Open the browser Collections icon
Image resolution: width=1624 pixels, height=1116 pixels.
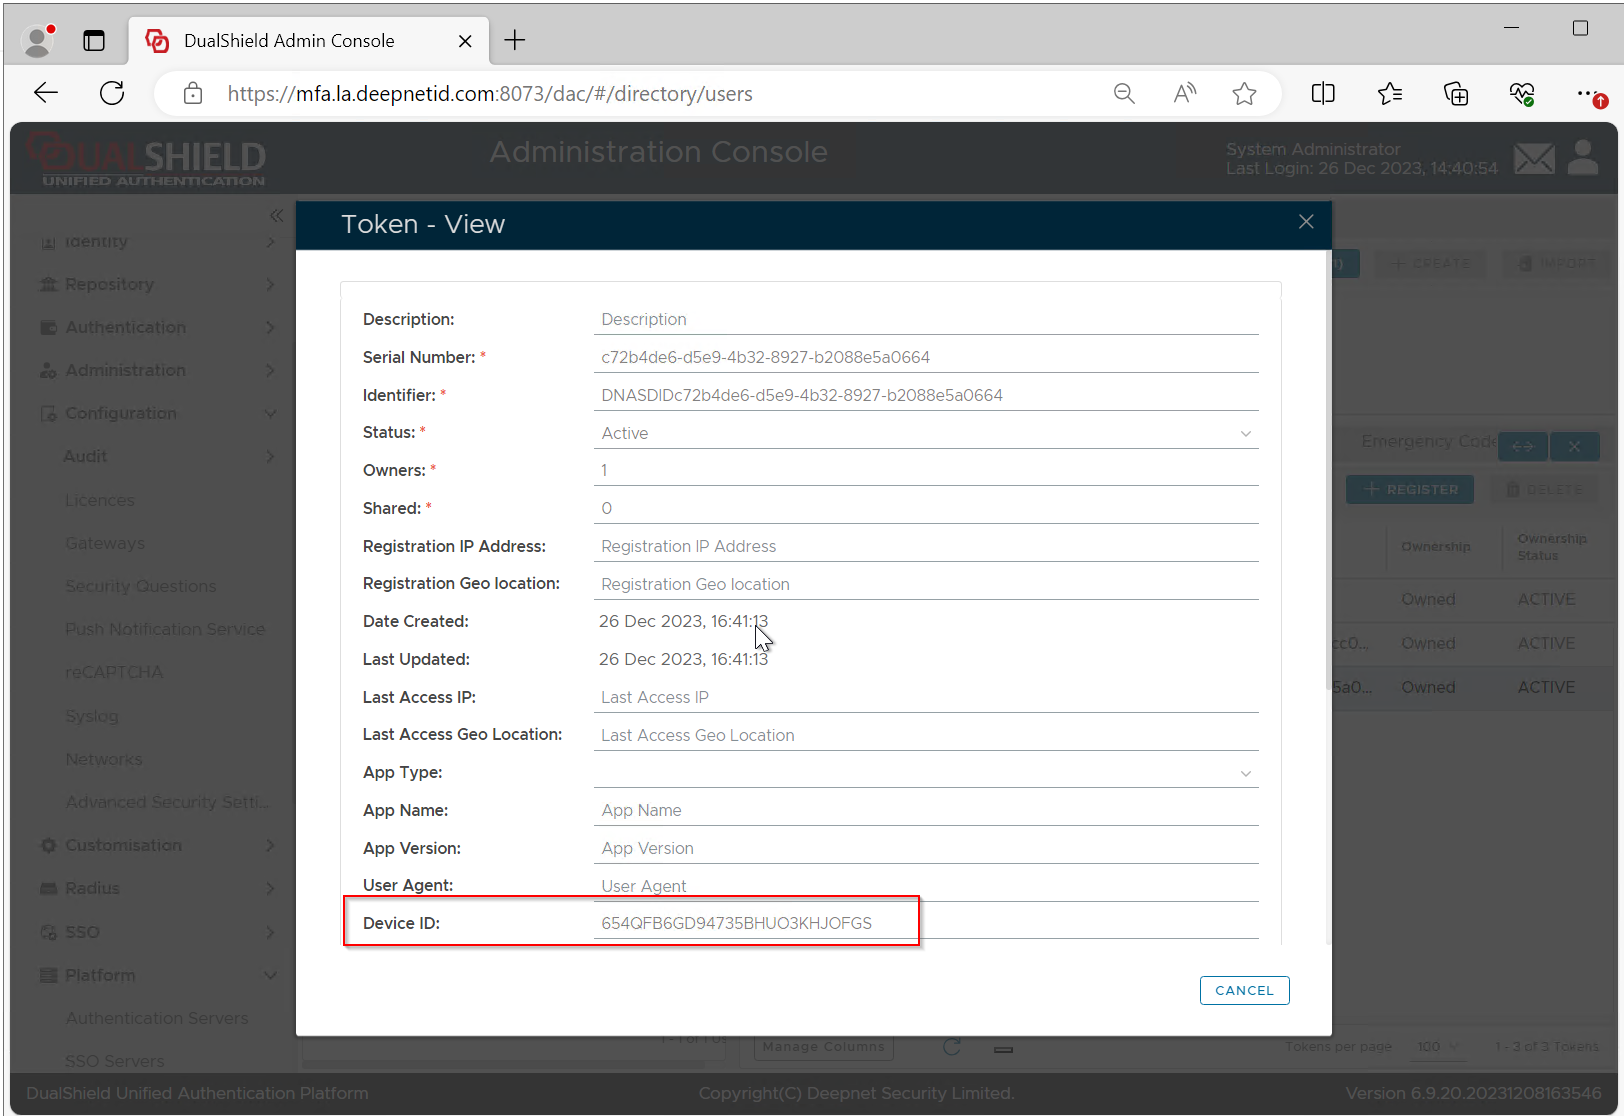(1456, 94)
